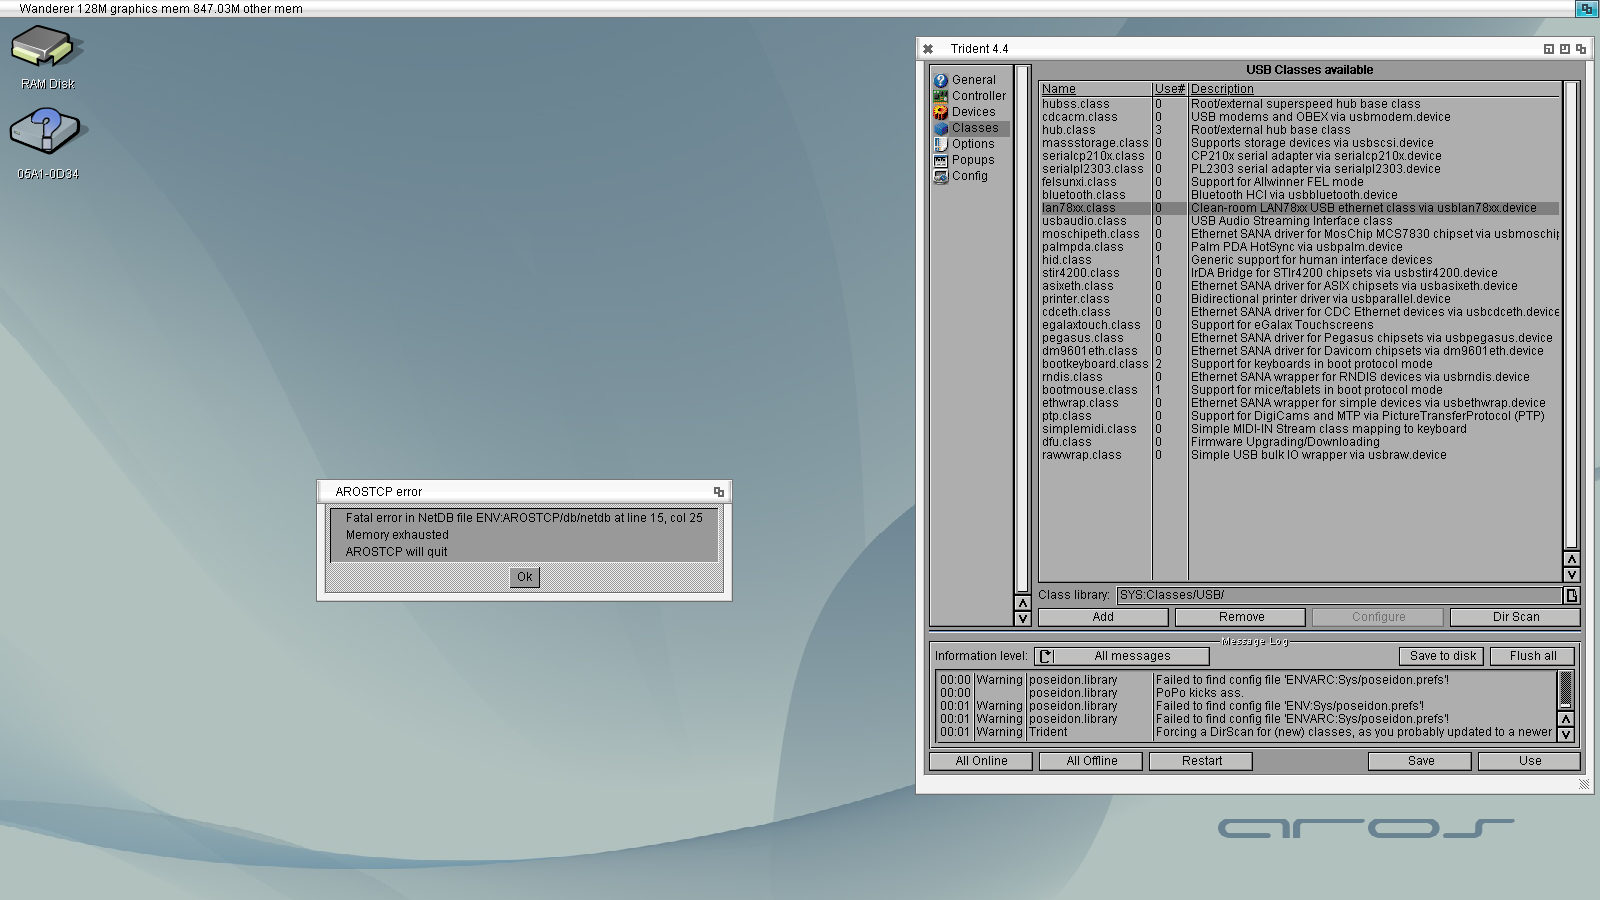1600x900 pixels.
Task: Click the Wanderer screen depth gadget
Action: coord(1587,9)
